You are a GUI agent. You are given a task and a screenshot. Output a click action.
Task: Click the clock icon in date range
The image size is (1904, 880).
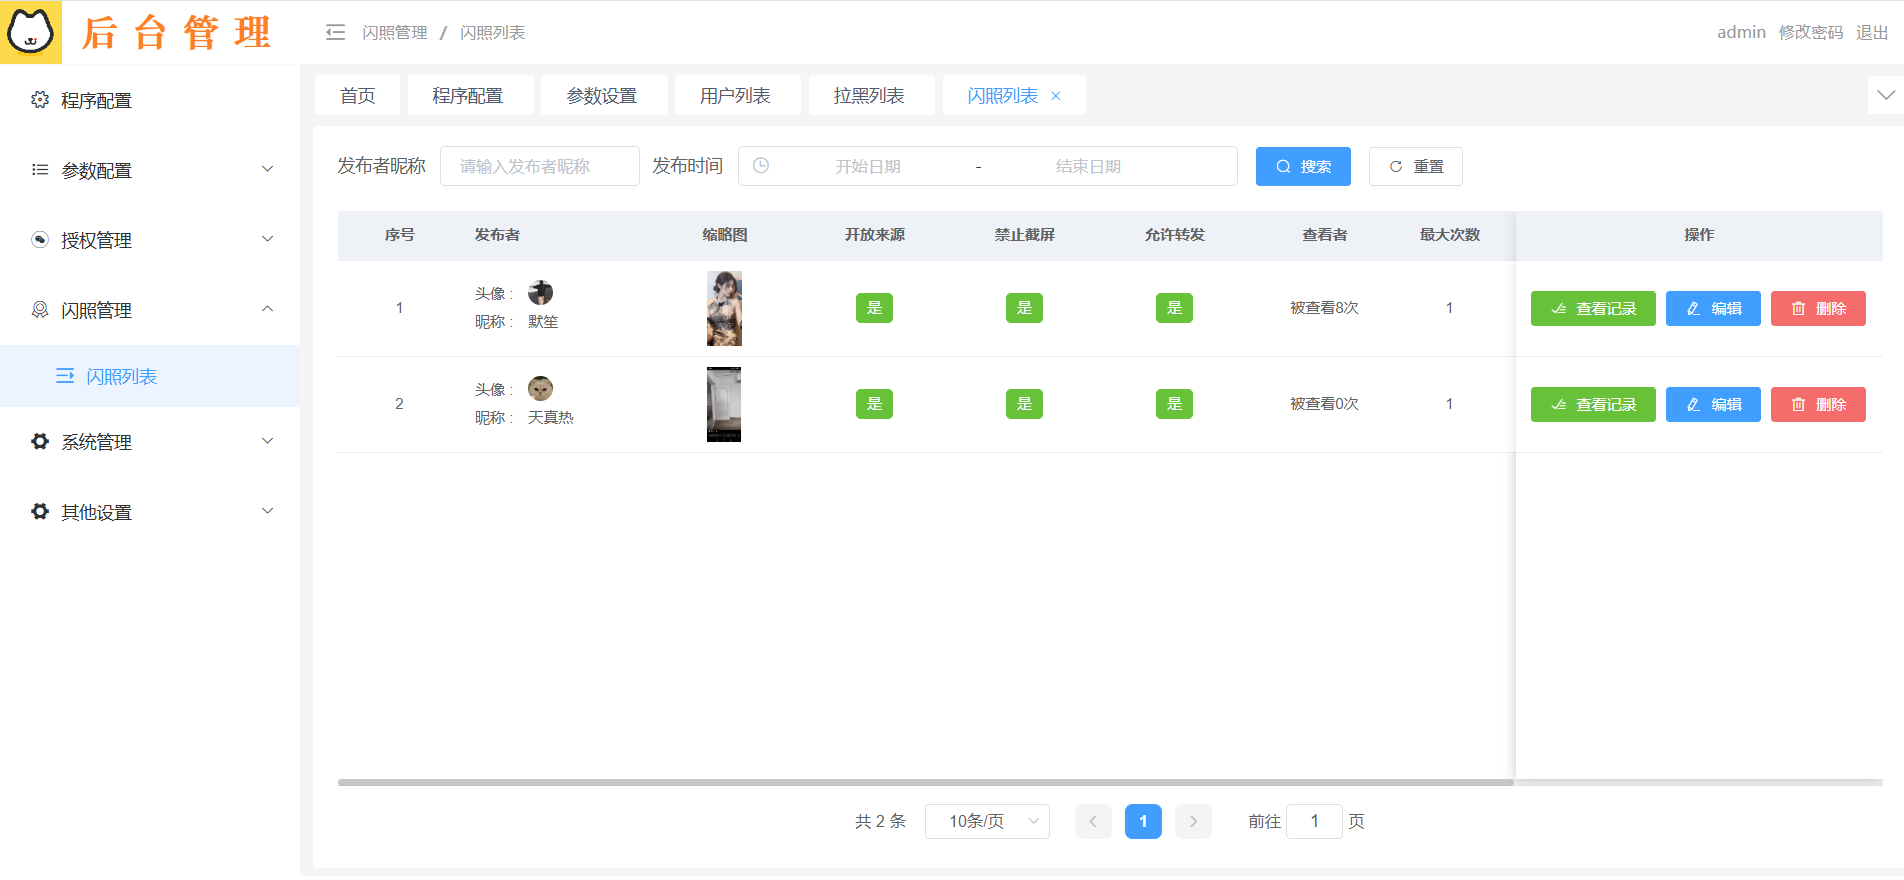point(761,166)
